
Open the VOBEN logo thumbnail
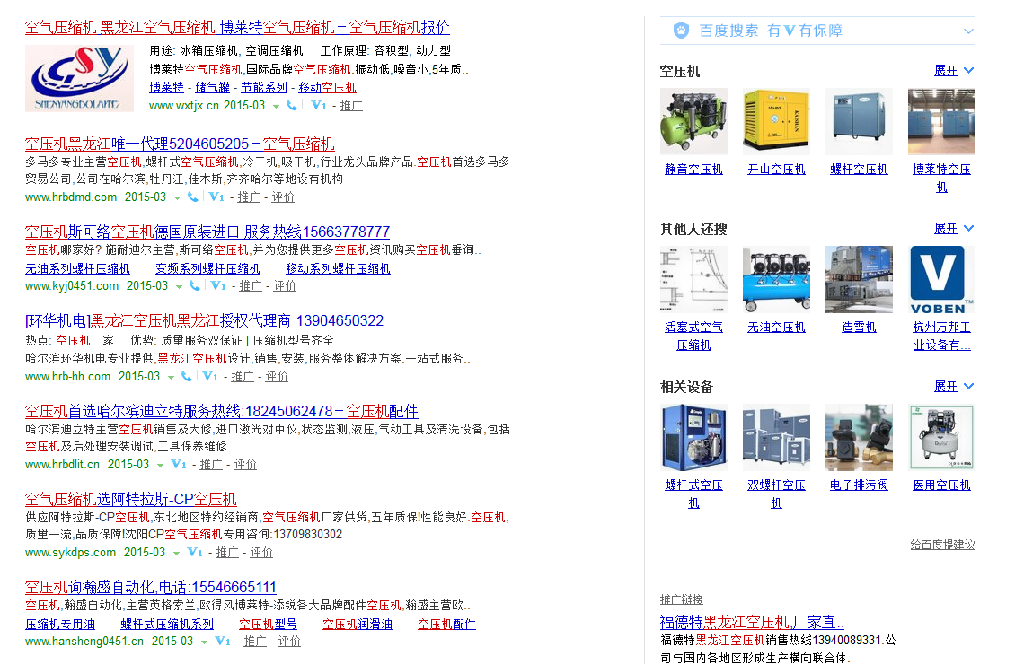(941, 279)
